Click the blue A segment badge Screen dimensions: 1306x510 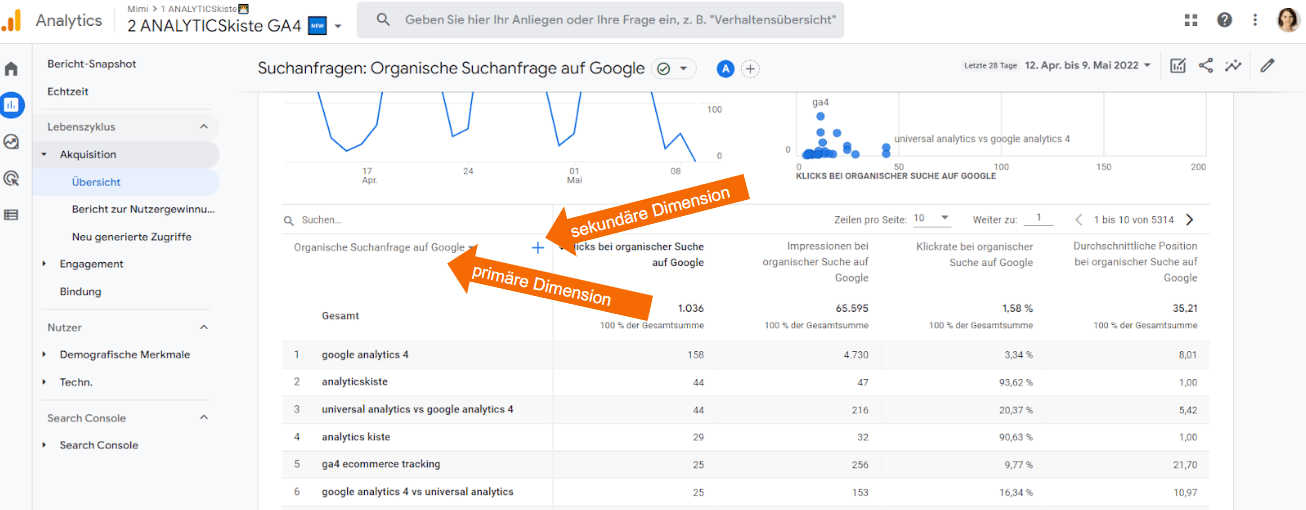point(725,69)
